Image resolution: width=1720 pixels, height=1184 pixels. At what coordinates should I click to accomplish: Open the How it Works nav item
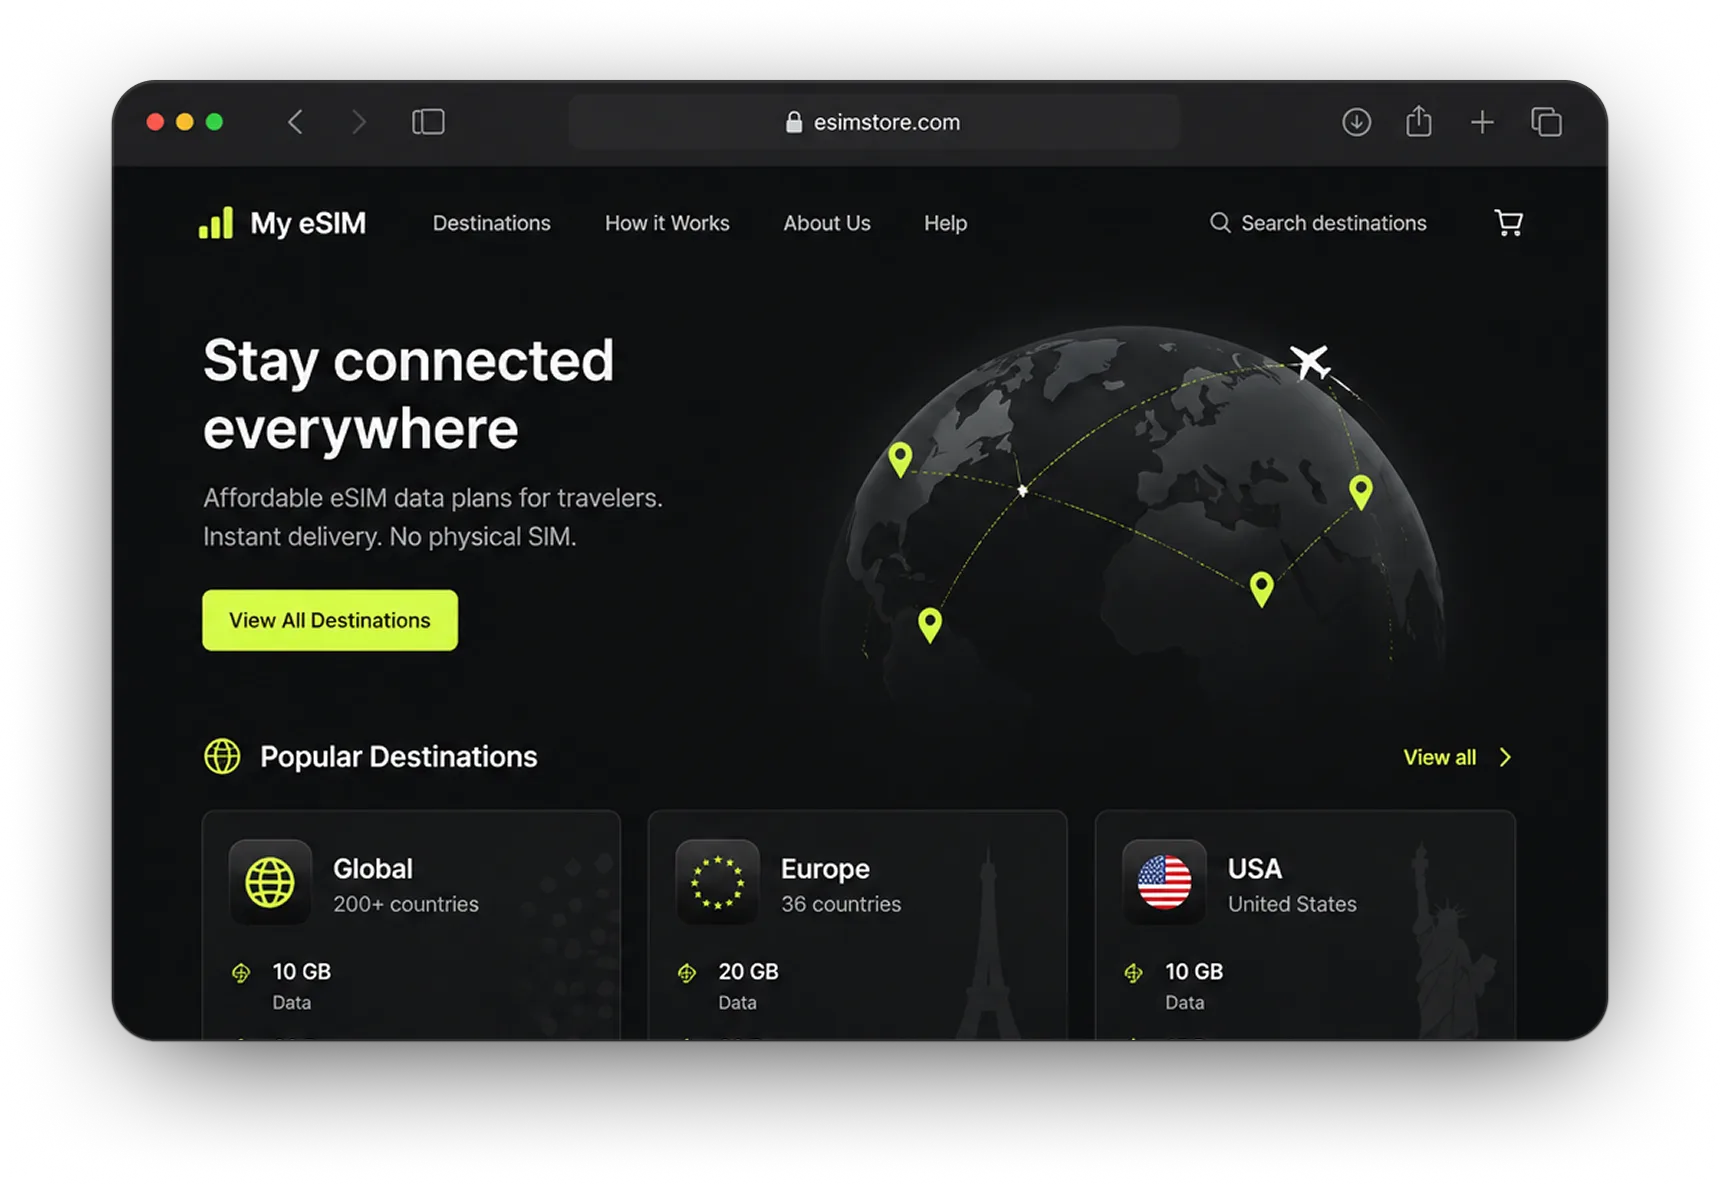[667, 223]
